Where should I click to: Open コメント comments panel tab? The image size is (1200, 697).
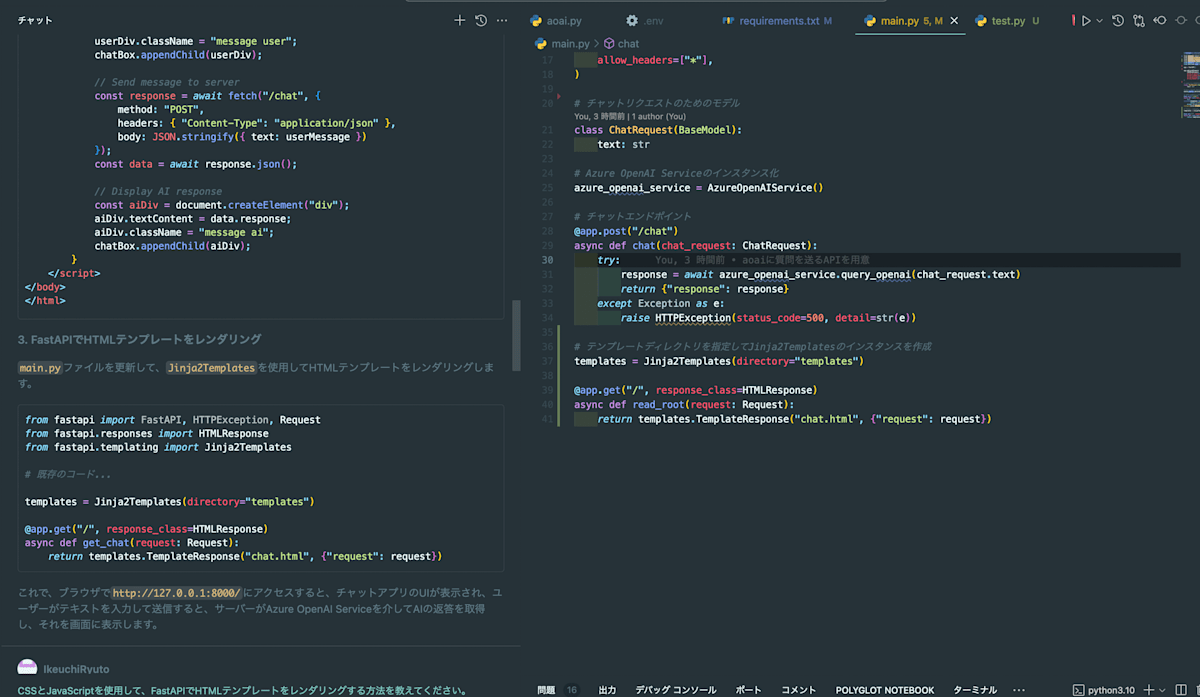tap(799, 690)
